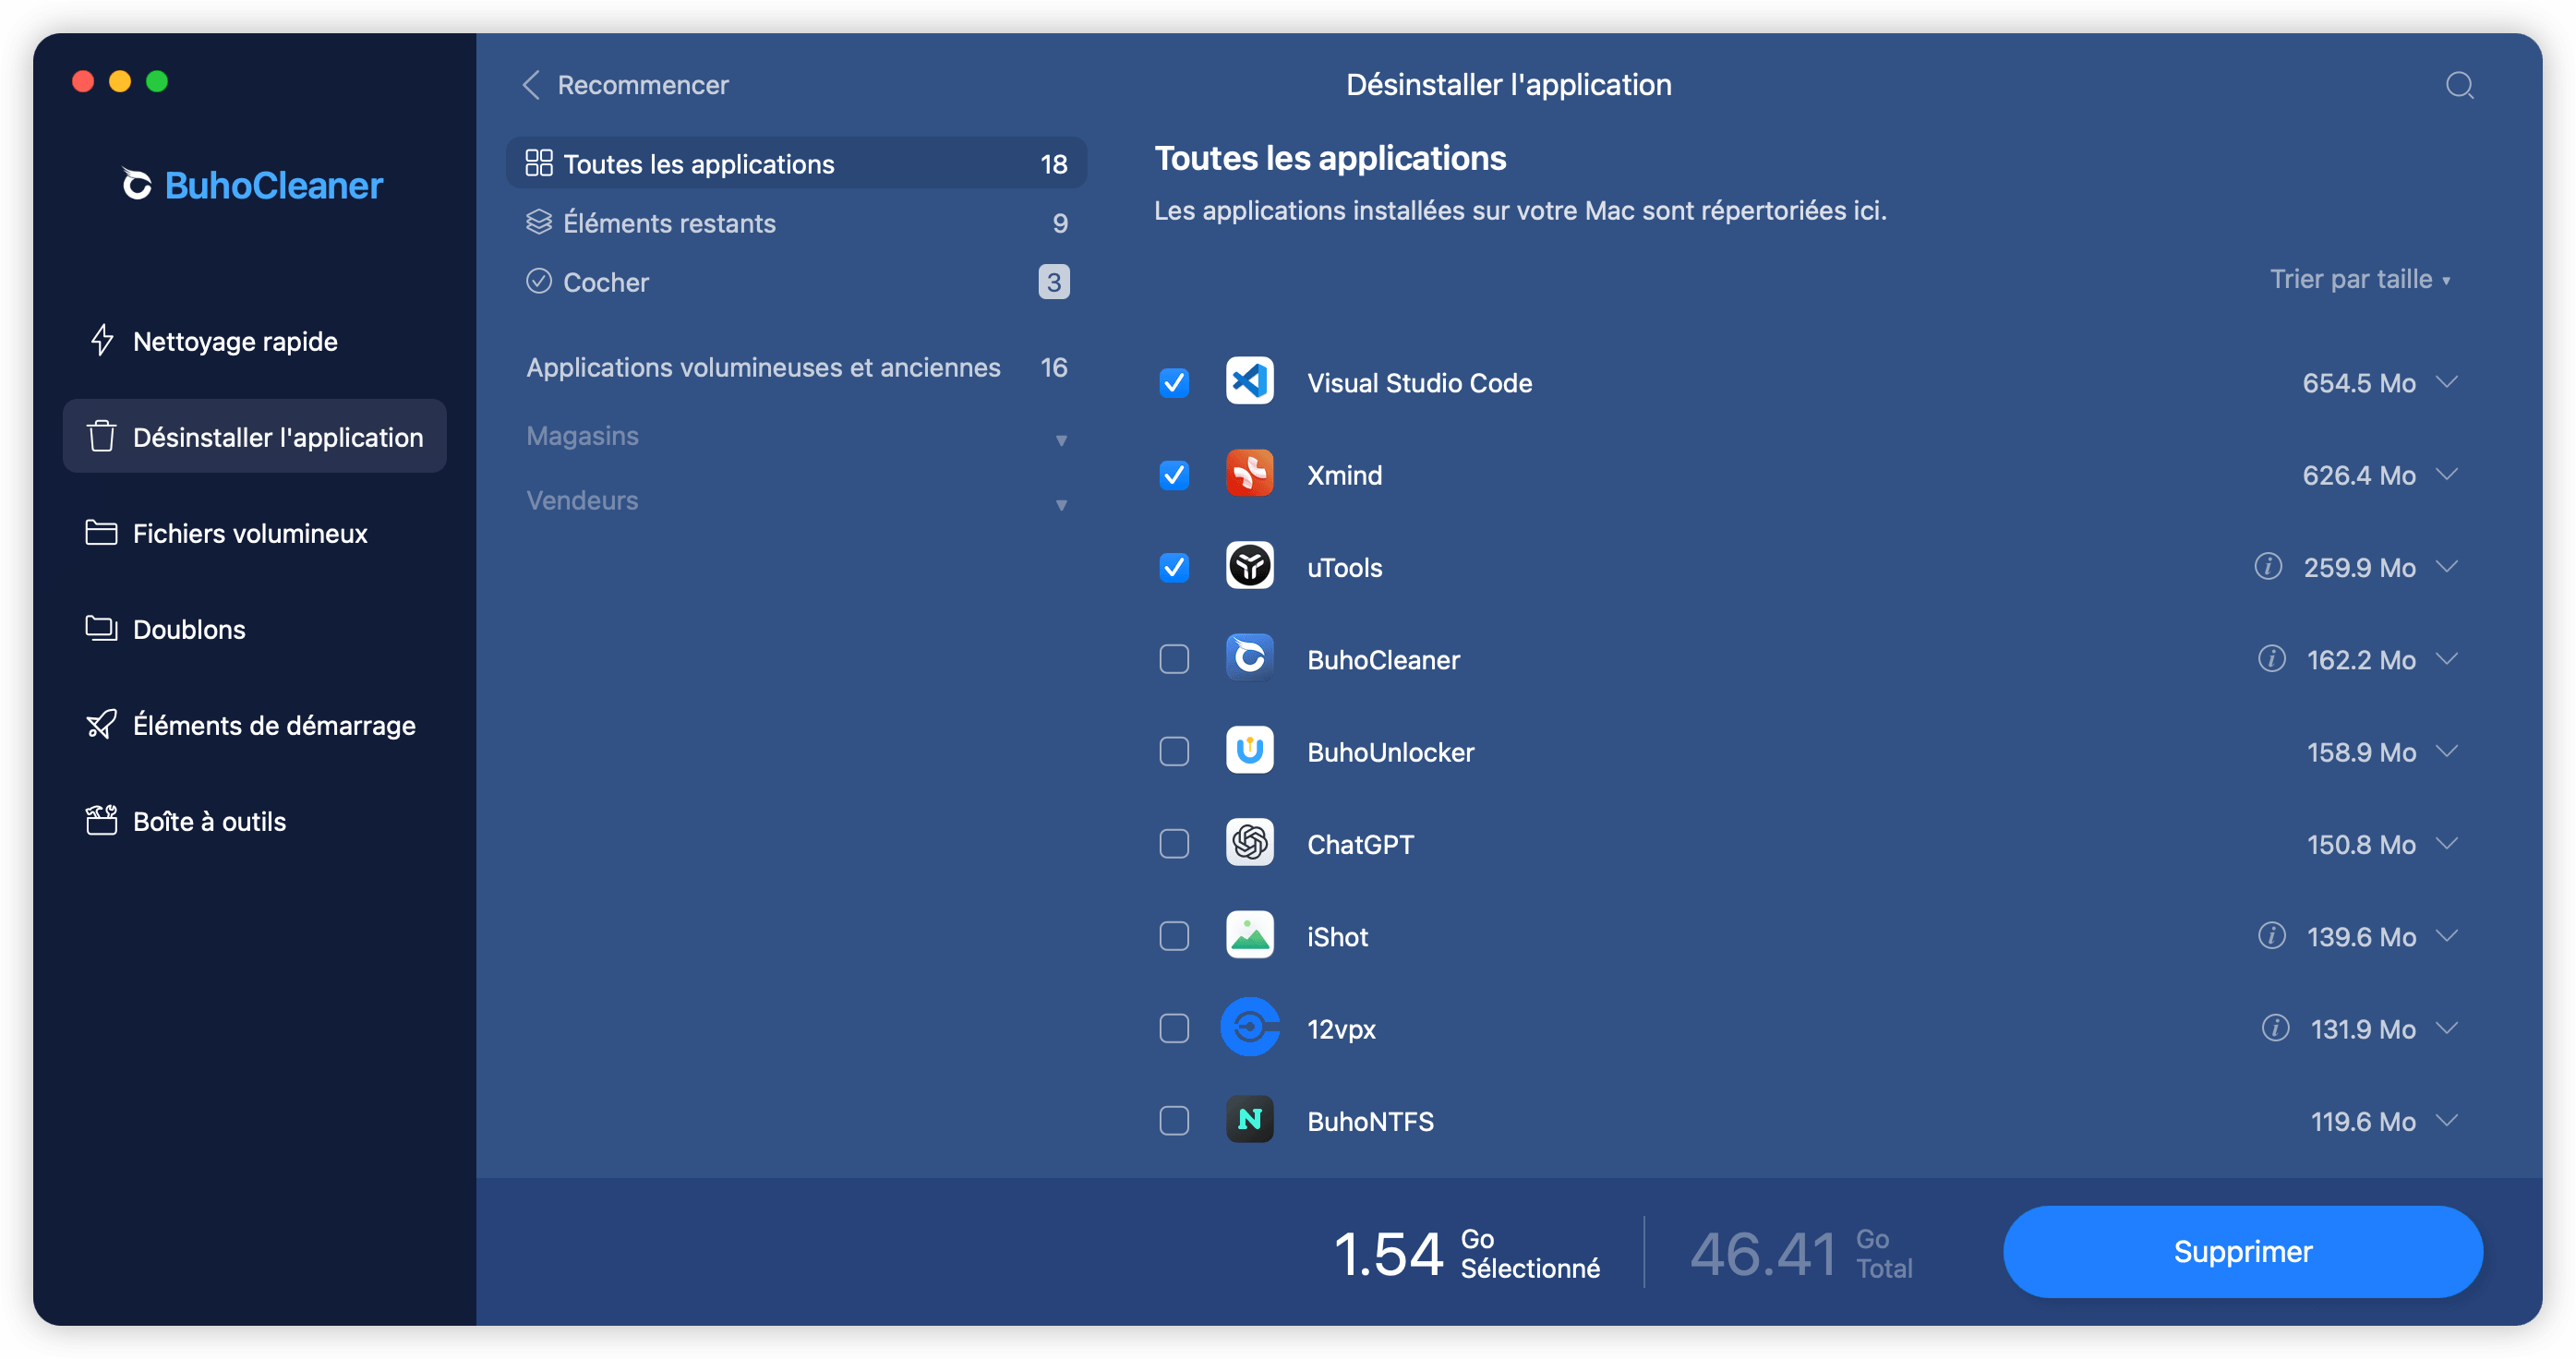Click the checkmark circle icon for Cocher
Viewport: 2576px width, 1359px height.
(539, 281)
